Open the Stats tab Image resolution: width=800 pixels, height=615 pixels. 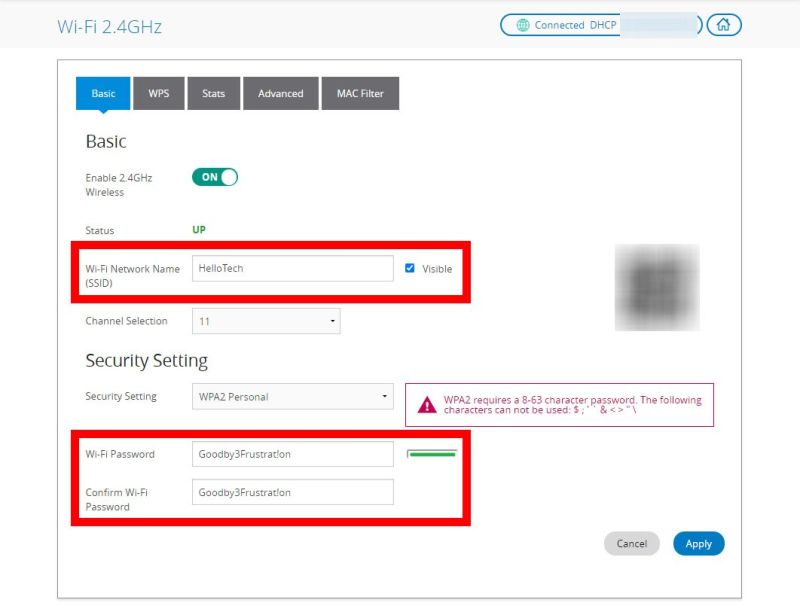[213, 93]
